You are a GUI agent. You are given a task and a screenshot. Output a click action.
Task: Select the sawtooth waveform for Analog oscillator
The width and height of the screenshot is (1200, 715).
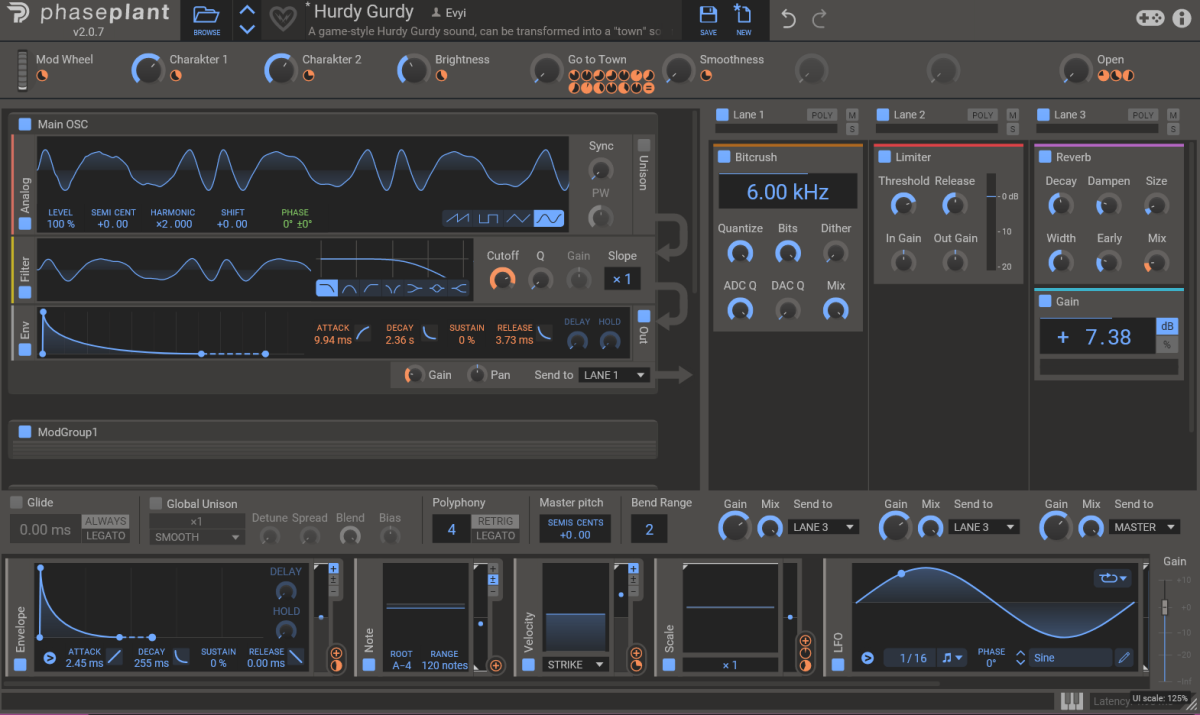pyautogui.click(x=457, y=218)
